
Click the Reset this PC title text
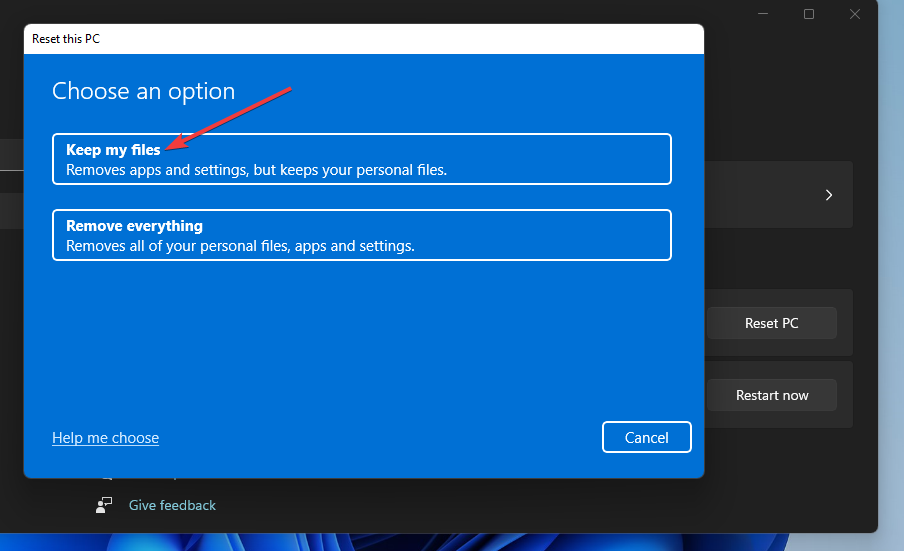pos(66,39)
